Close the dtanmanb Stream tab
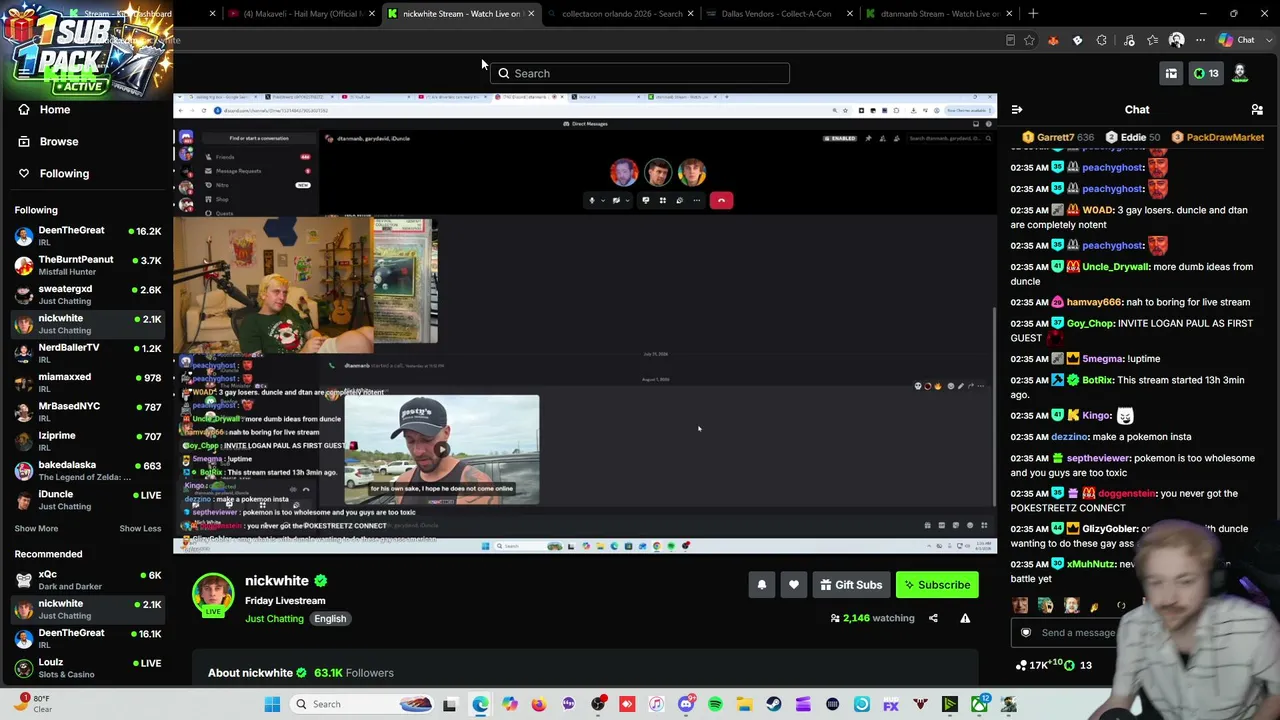Viewport: 1280px width, 720px height. (x=1009, y=14)
